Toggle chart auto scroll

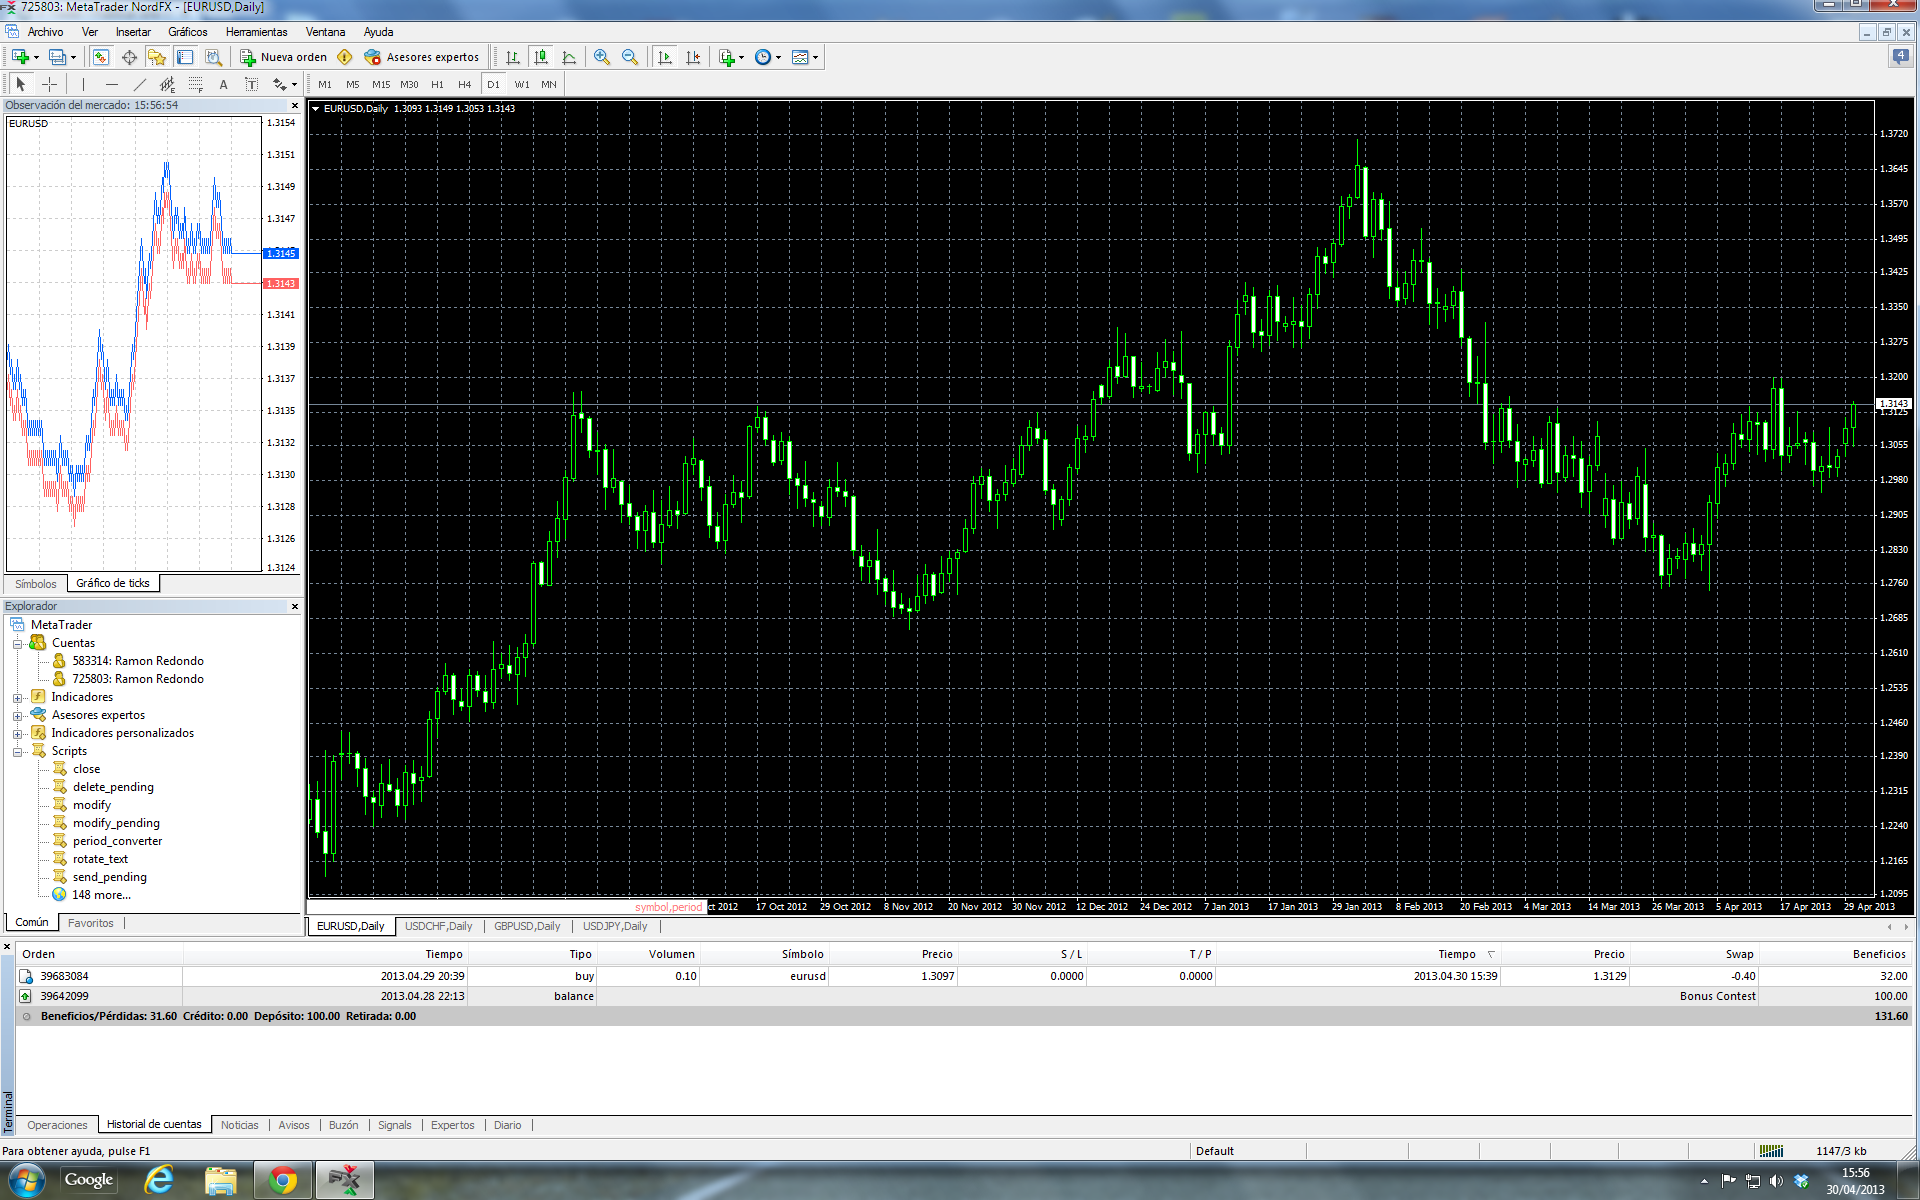[x=665, y=57]
